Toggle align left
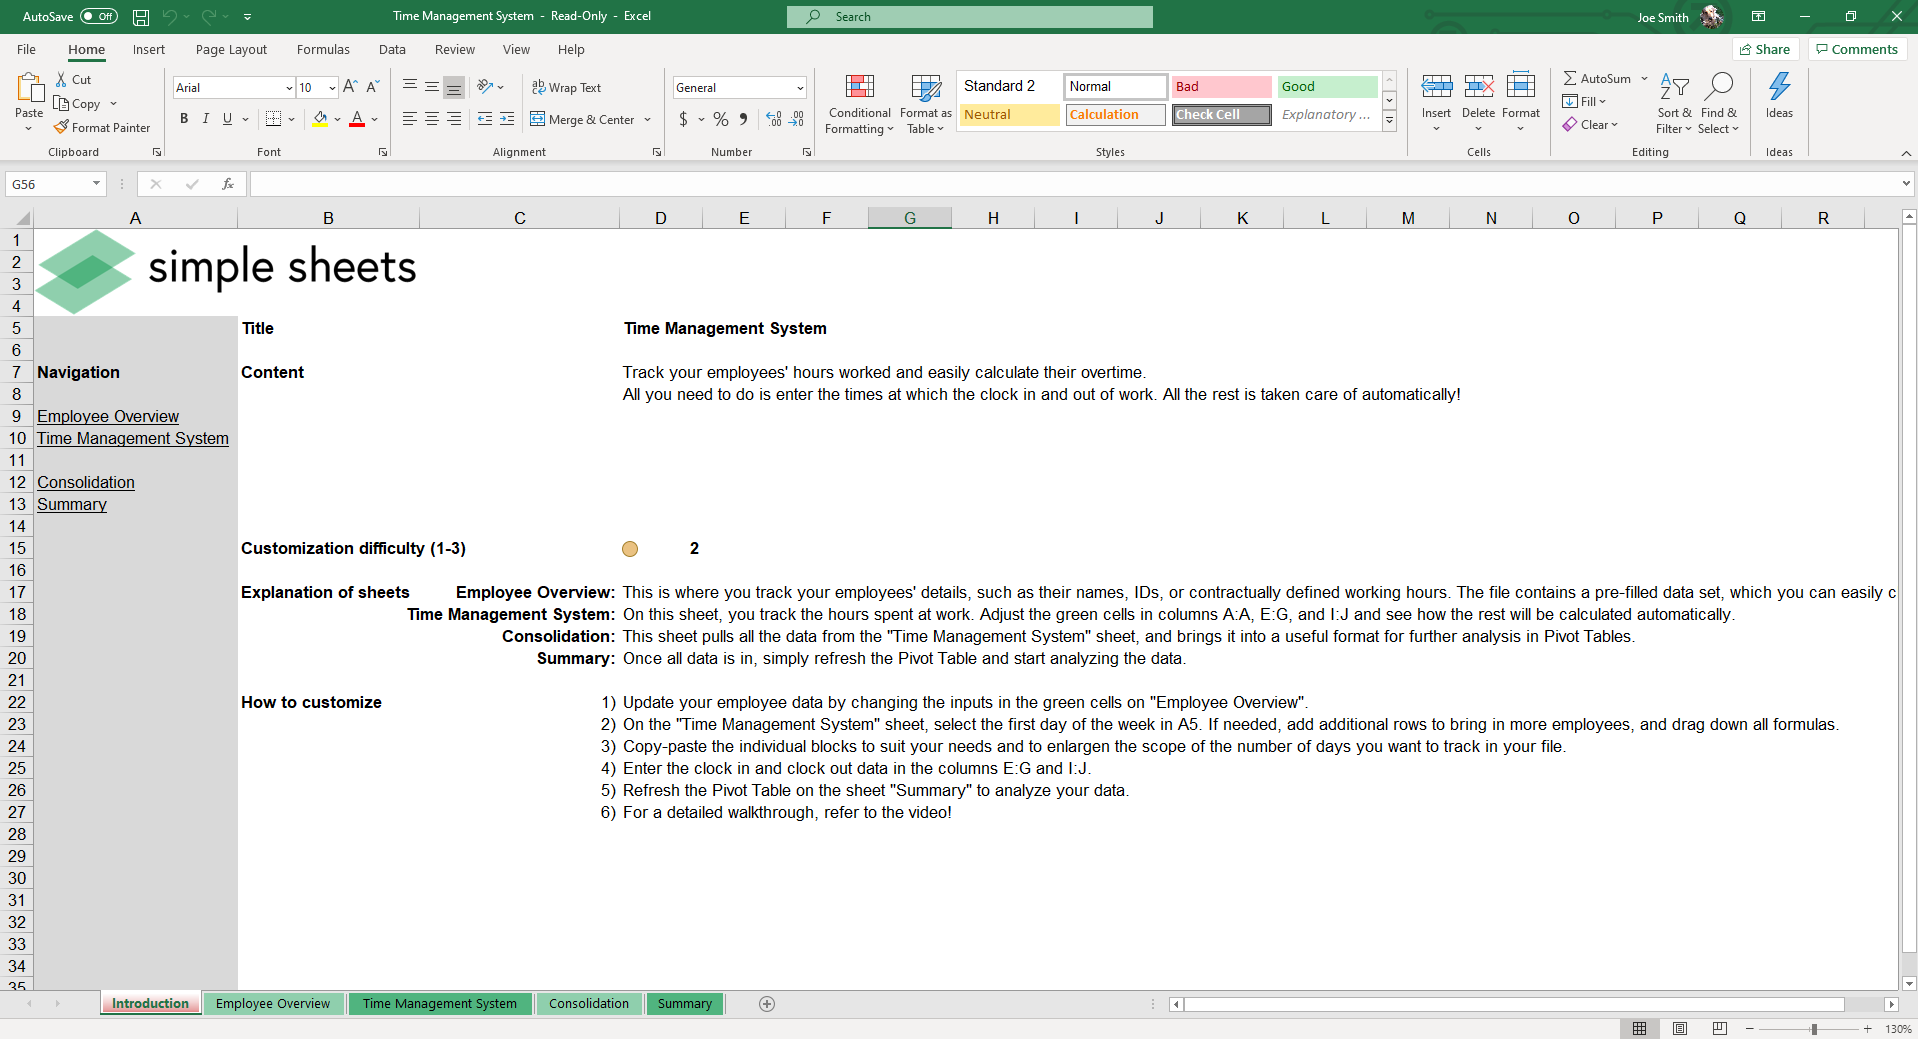Image resolution: width=1918 pixels, height=1039 pixels. click(x=410, y=119)
